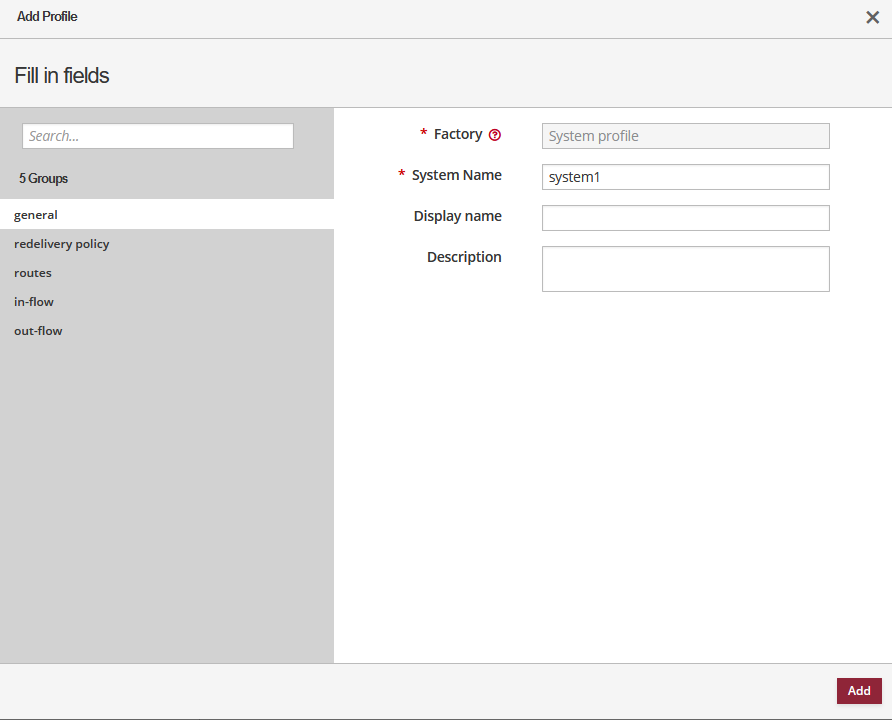
Task: Click the Display name label
Action: (x=457, y=216)
